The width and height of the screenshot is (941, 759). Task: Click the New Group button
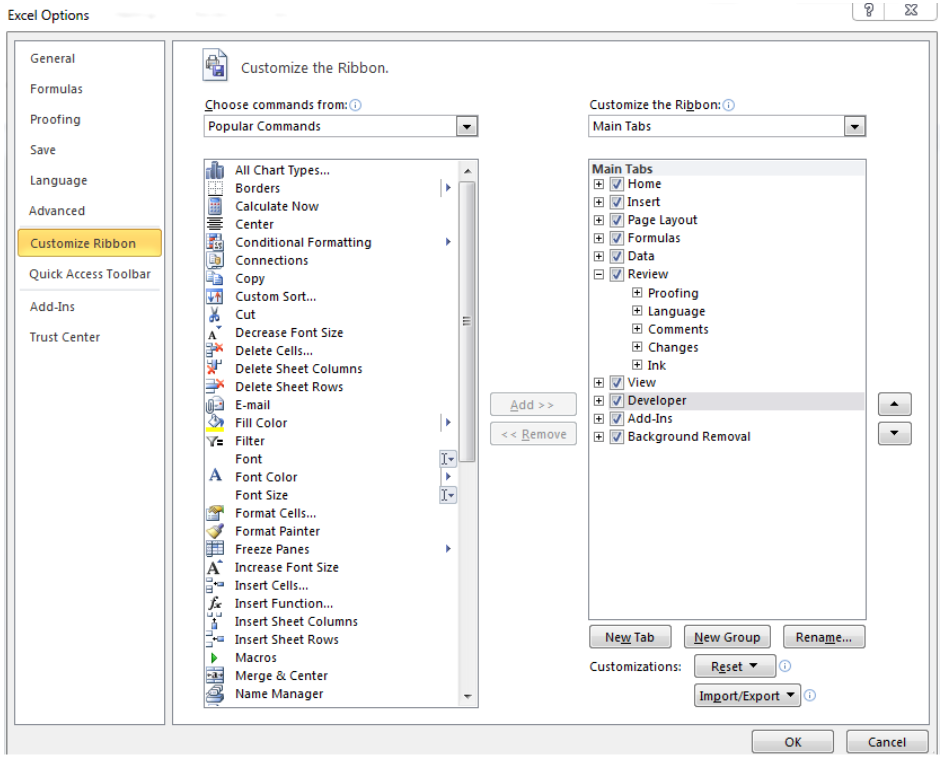(727, 637)
